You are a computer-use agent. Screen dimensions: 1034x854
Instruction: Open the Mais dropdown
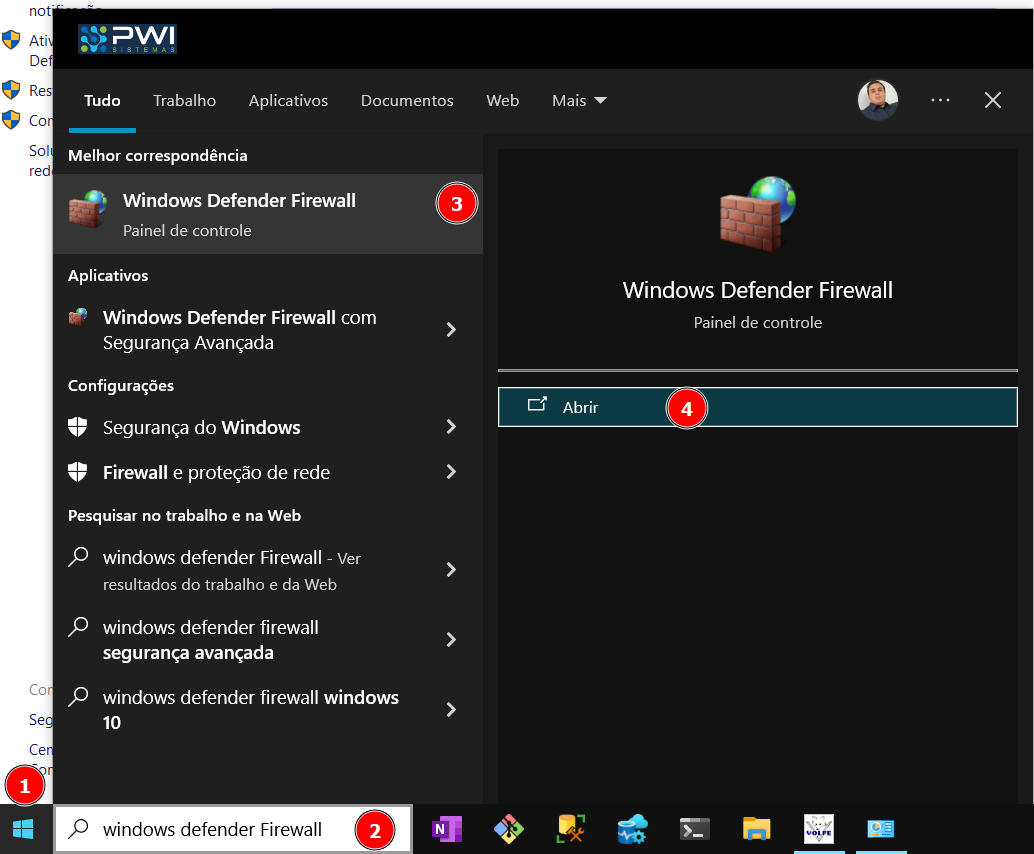(579, 101)
